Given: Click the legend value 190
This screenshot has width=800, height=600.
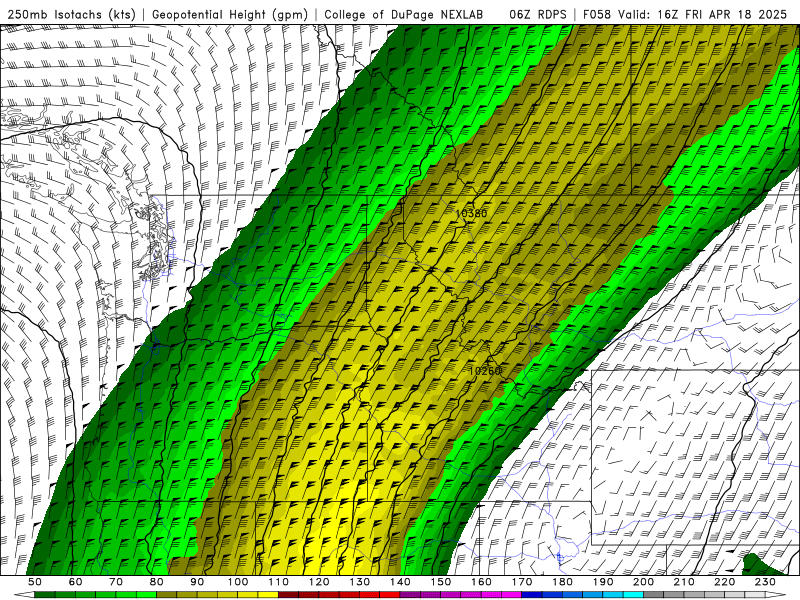Looking at the screenshot, I should [x=603, y=582].
